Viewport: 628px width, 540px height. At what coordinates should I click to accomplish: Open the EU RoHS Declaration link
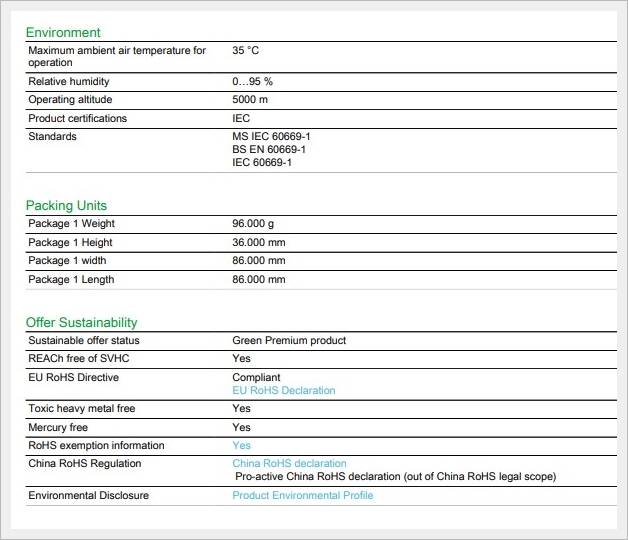click(283, 390)
